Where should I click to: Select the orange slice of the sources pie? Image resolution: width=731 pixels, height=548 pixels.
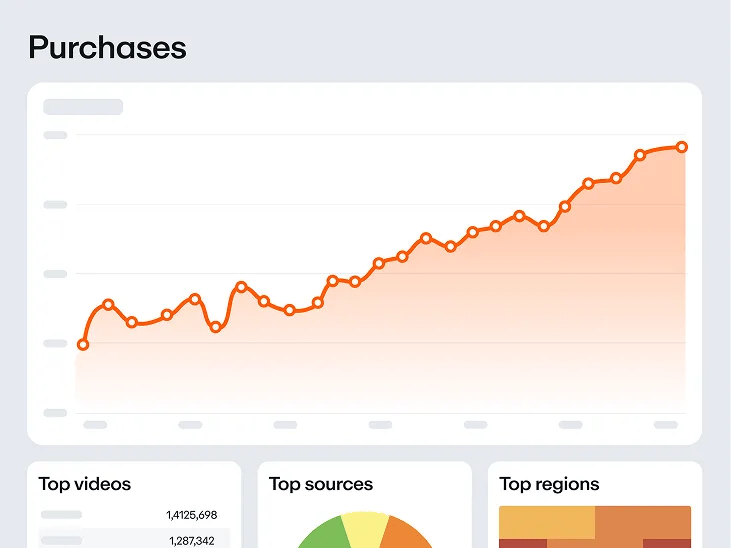click(408, 535)
